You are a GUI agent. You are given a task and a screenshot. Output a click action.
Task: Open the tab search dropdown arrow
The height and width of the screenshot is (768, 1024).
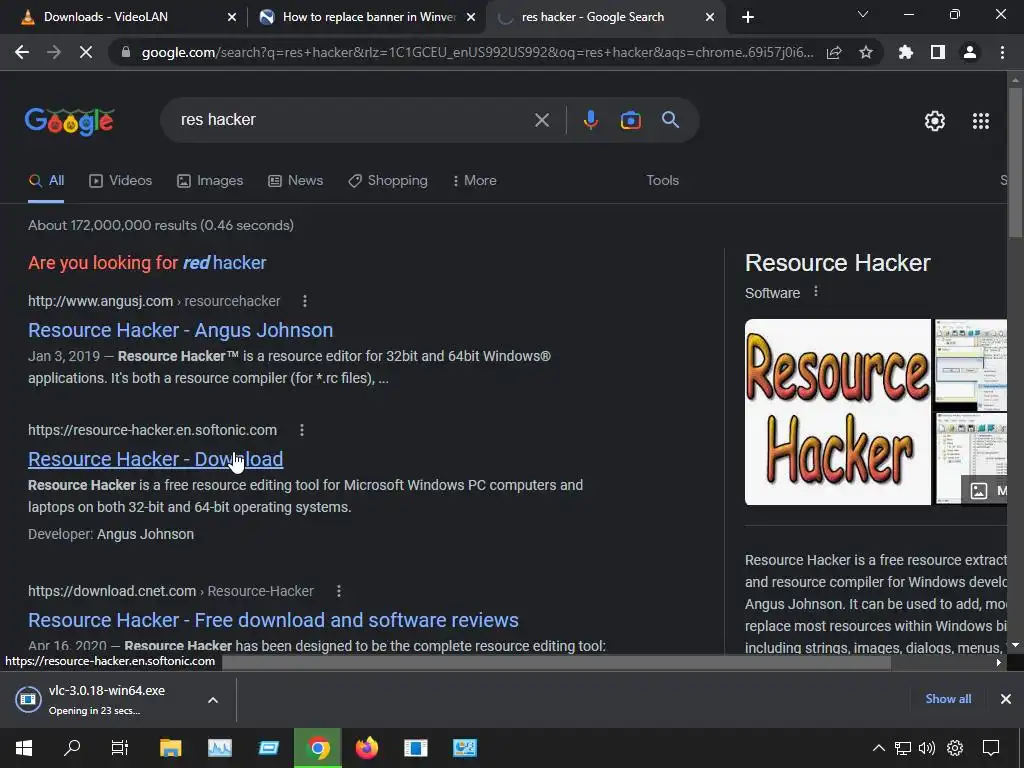point(863,14)
